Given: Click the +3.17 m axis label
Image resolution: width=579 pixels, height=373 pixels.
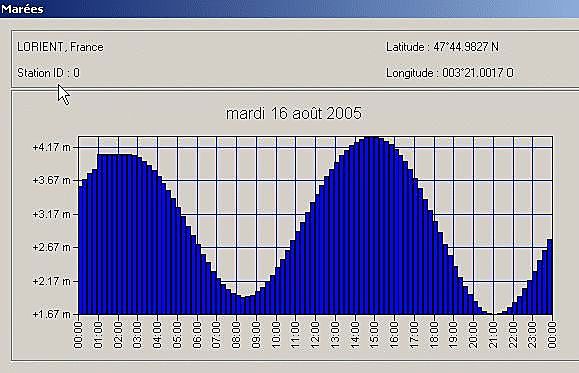Looking at the screenshot, I should [51, 214].
